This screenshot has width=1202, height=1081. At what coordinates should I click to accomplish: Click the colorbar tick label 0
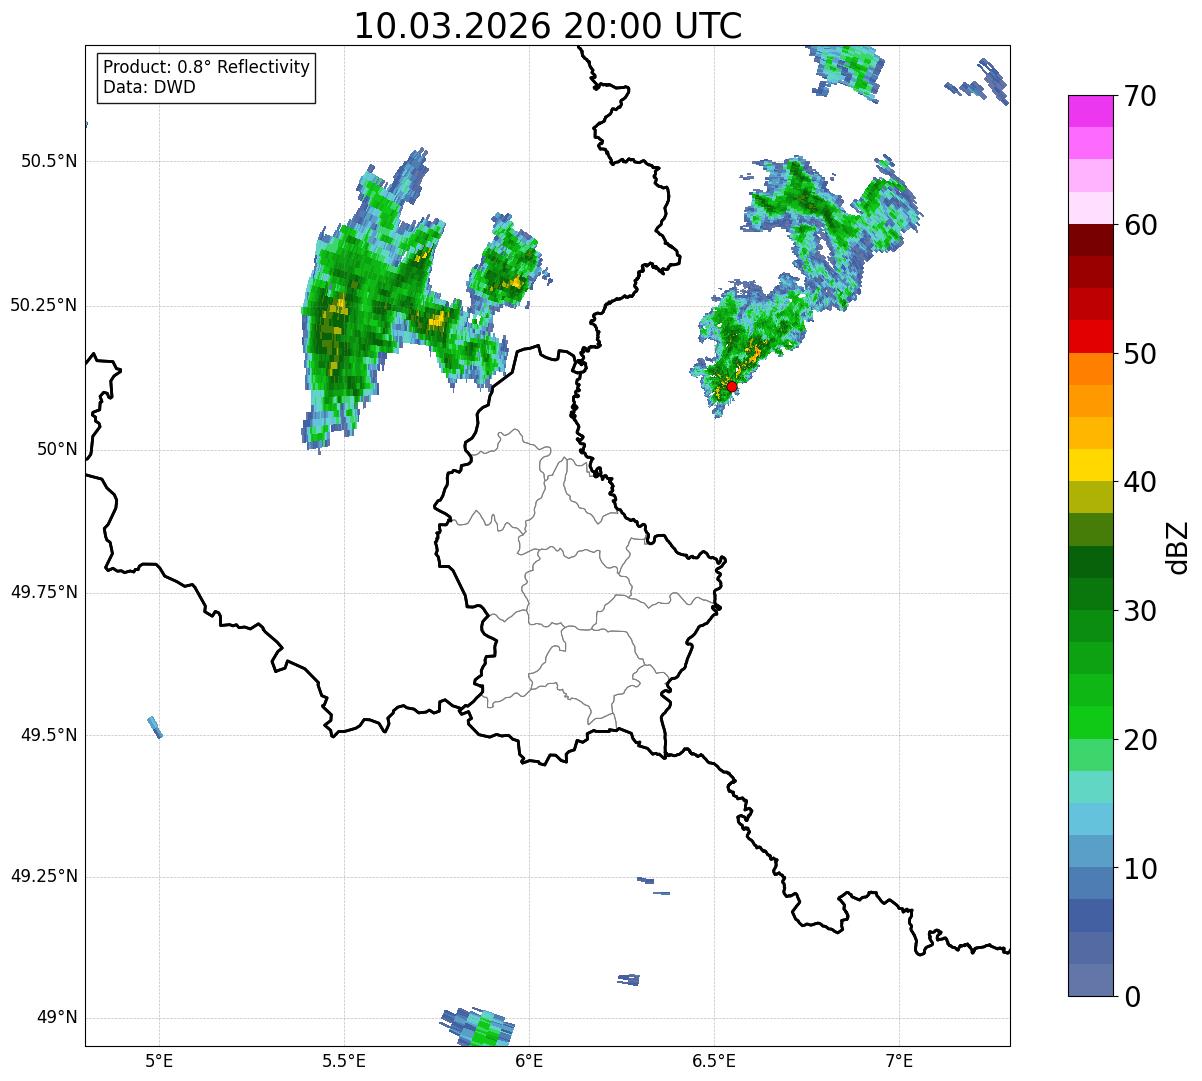(1131, 997)
